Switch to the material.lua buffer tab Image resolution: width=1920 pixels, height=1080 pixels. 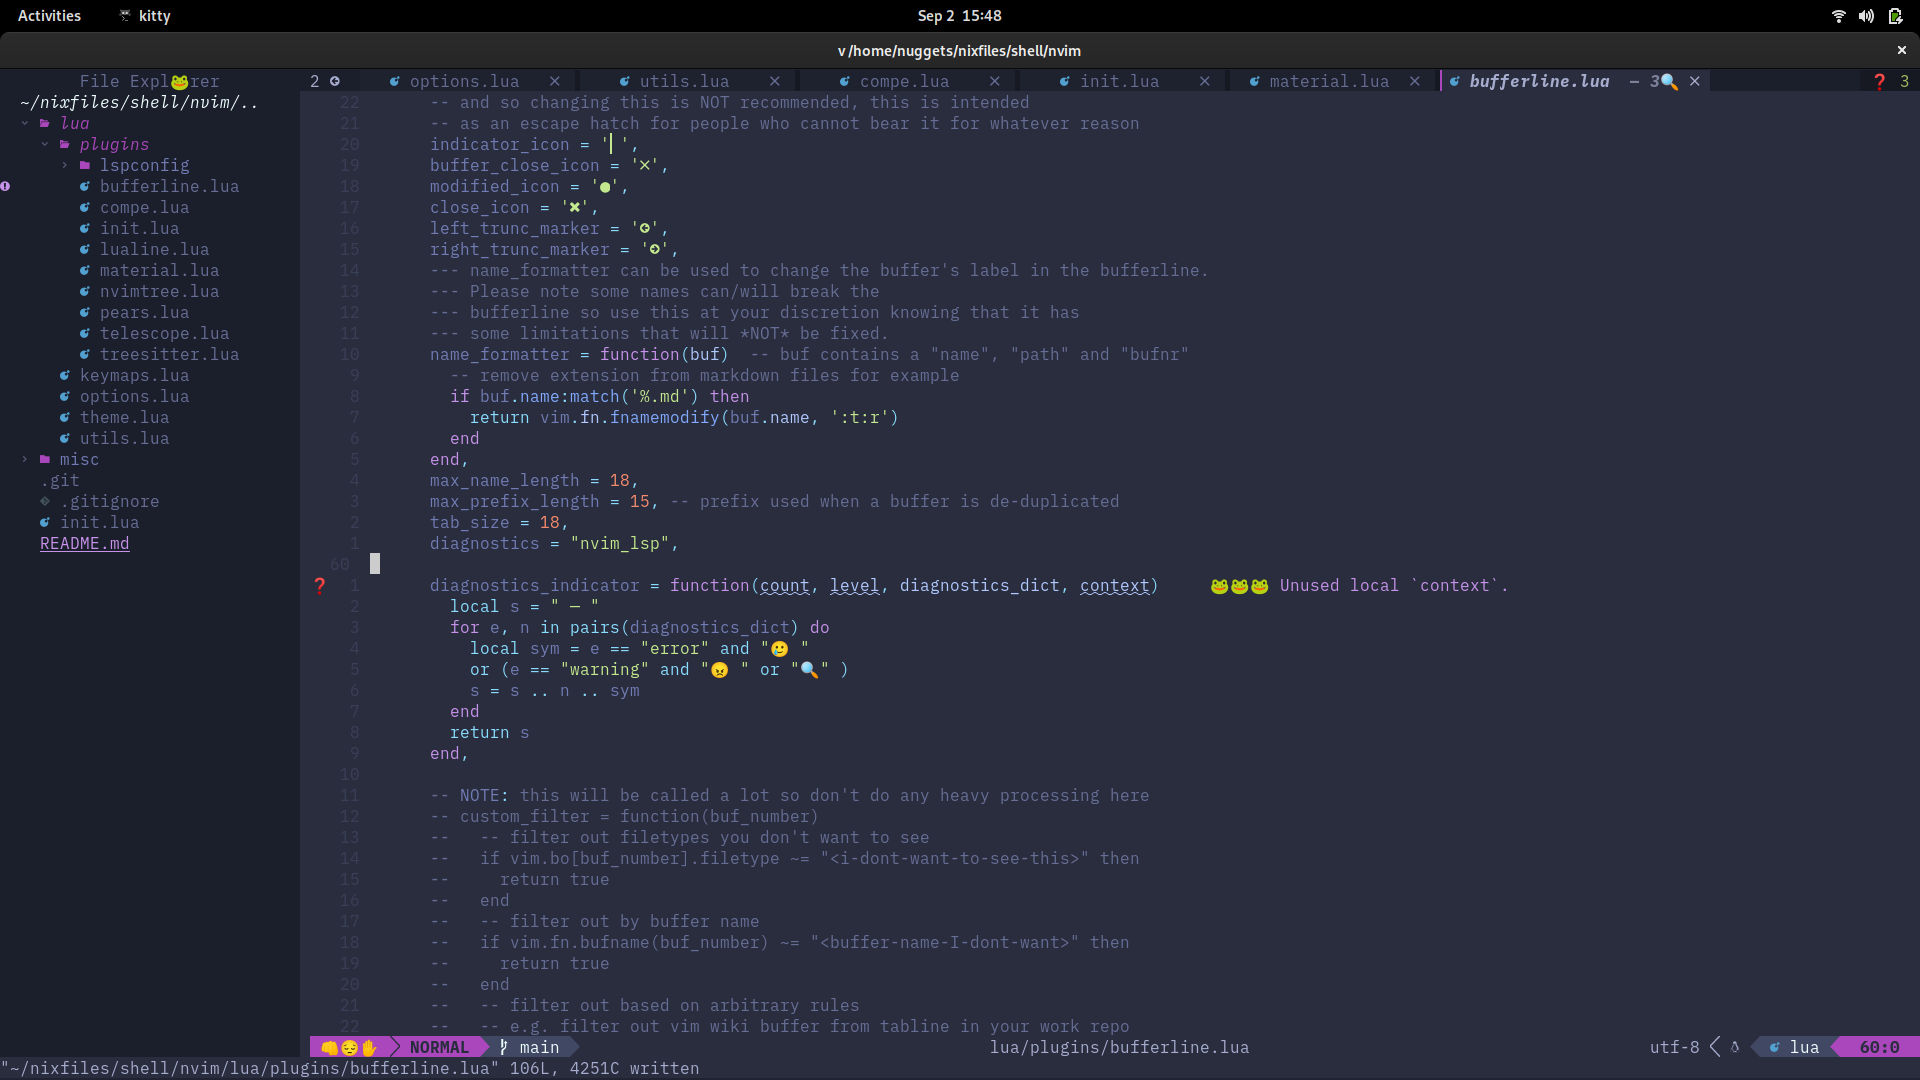coord(1329,81)
